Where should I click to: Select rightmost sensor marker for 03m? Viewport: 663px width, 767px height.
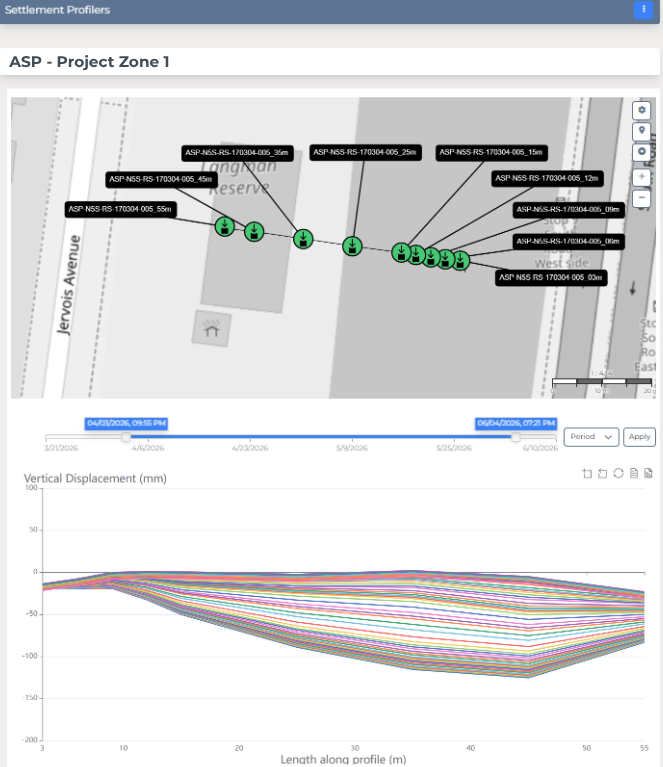tap(460, 261)
